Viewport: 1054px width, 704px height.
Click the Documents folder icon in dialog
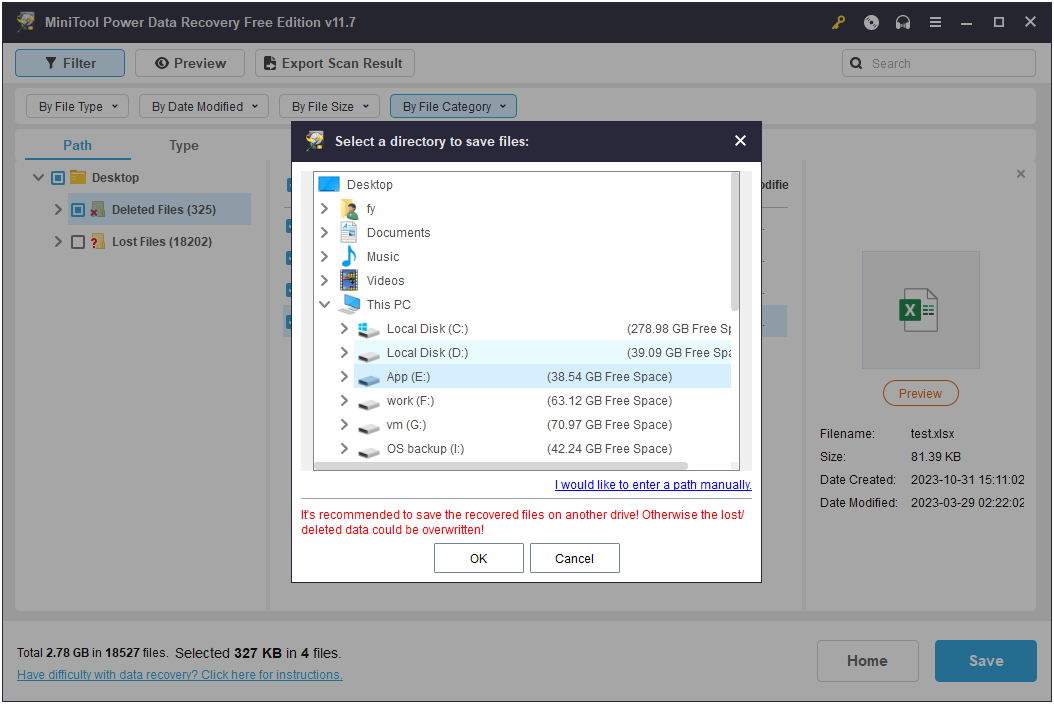349,233
